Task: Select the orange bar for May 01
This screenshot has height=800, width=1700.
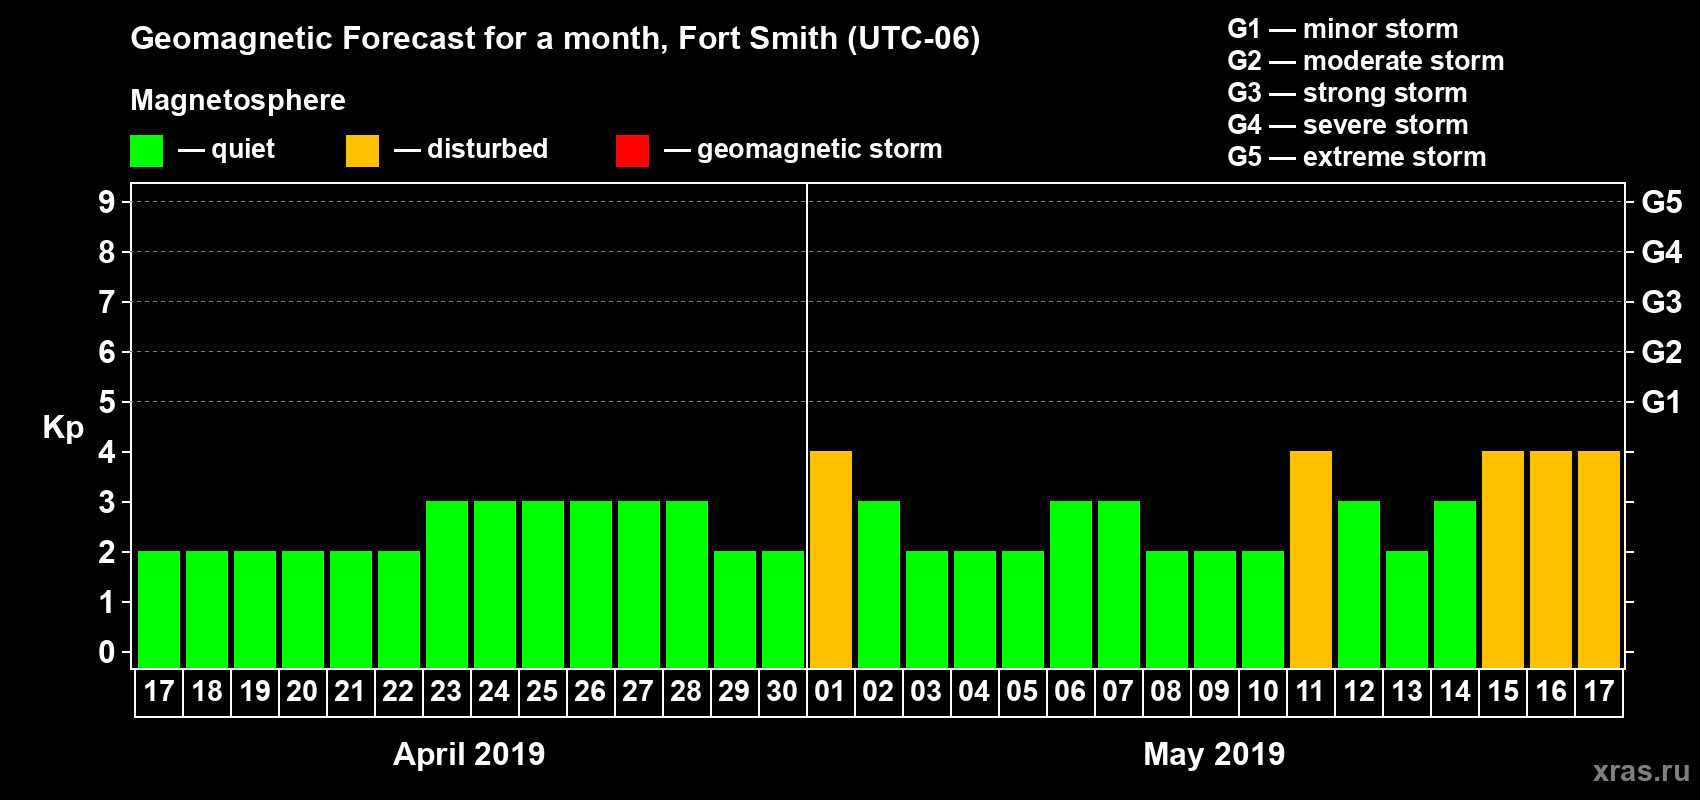Action: 830,559
